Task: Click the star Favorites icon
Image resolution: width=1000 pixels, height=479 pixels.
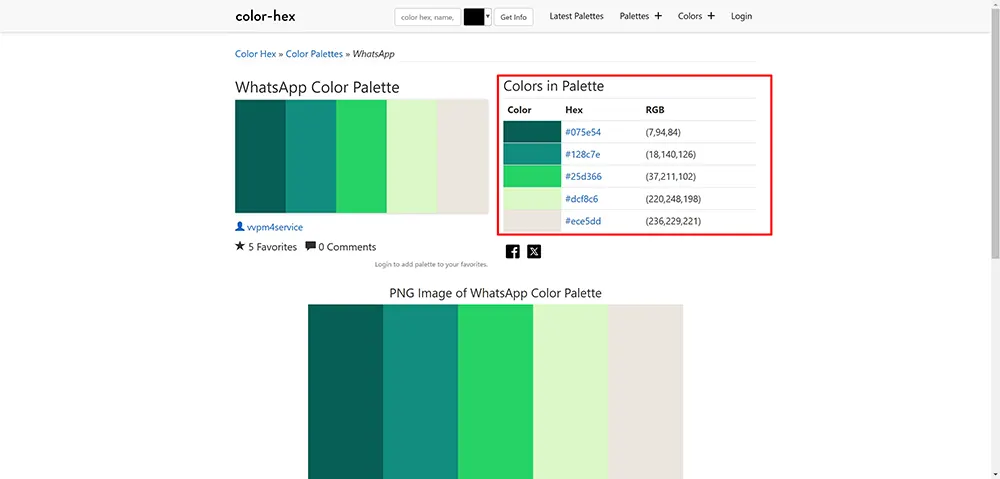Action: click(x=240, y=246)
